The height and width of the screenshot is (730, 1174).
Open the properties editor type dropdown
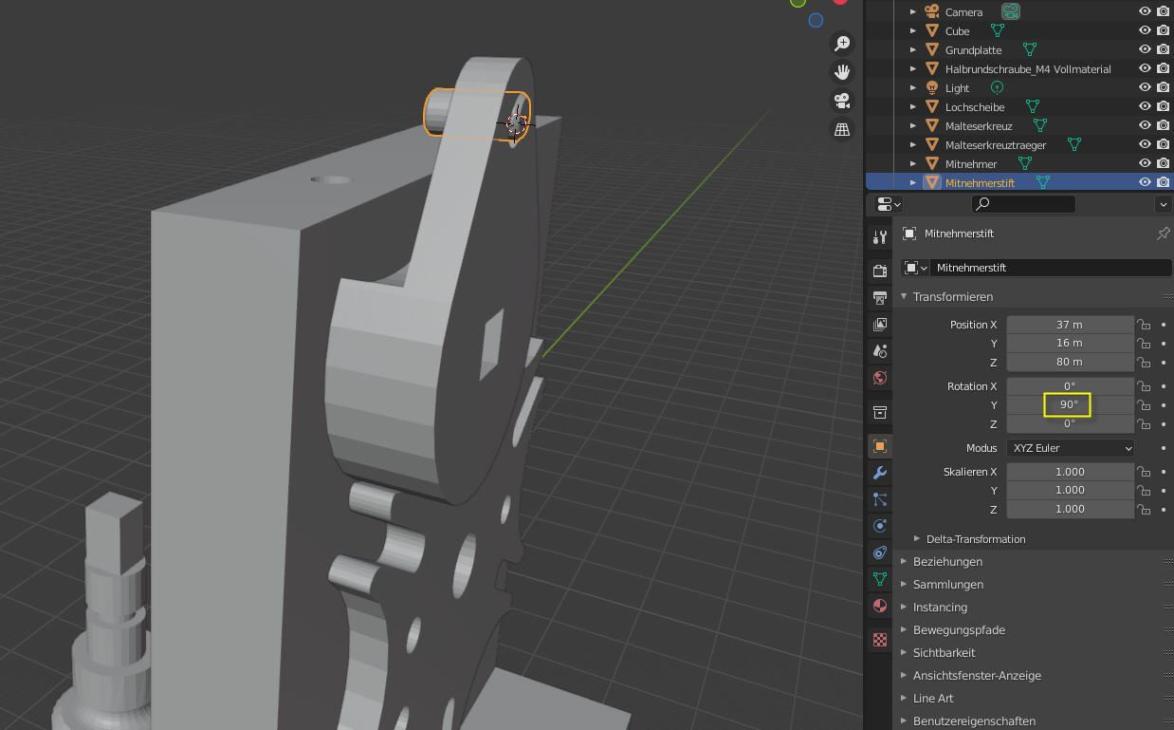(888, 204)
